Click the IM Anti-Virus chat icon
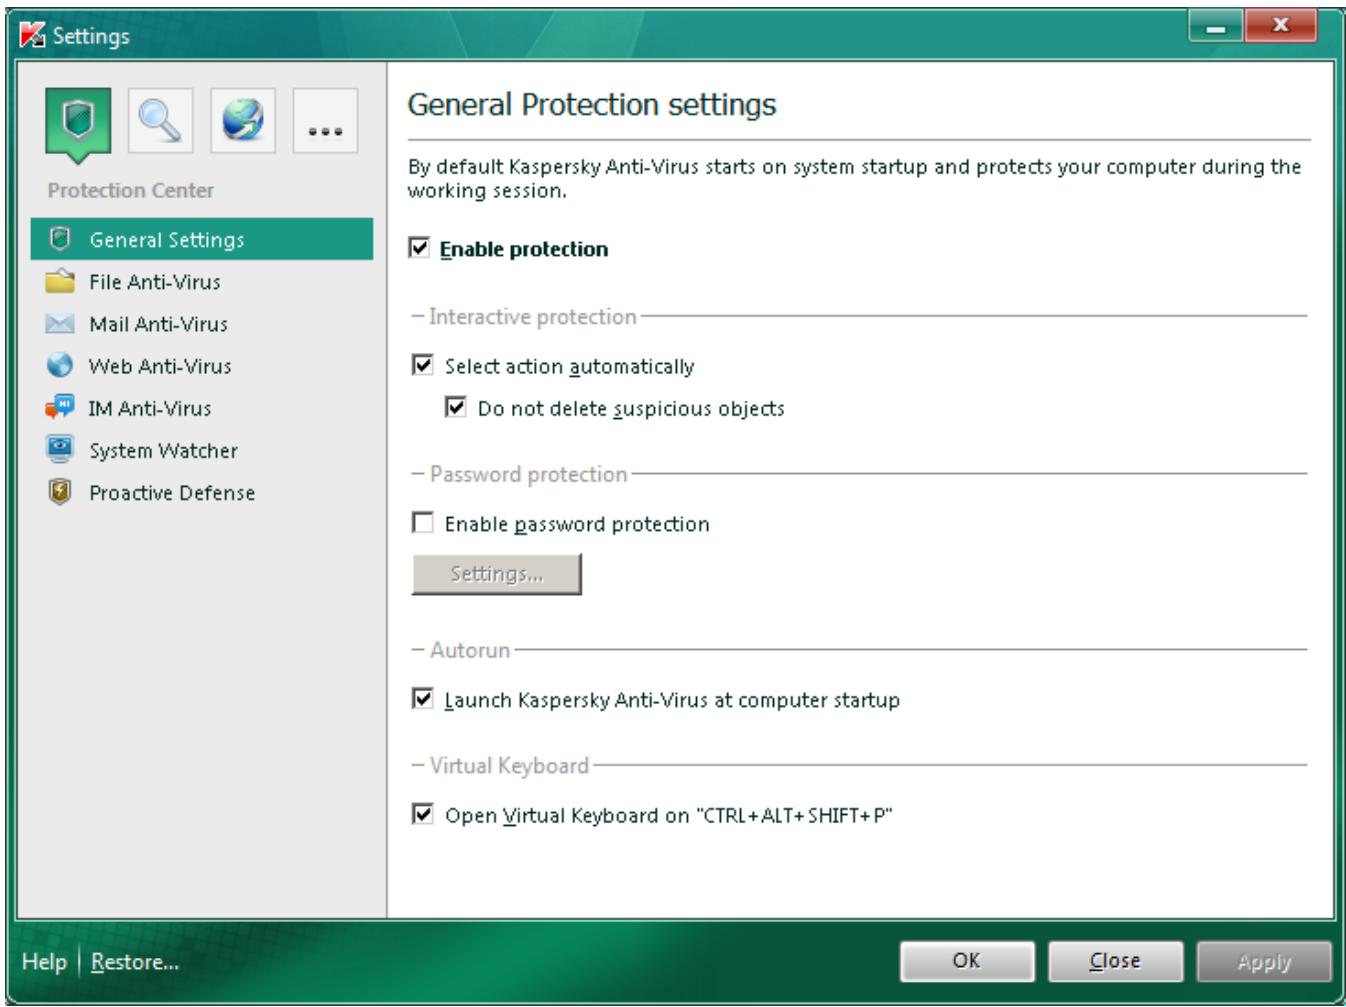The height and width of the screenshot is (1007, 1346). [x=60, y=407]
